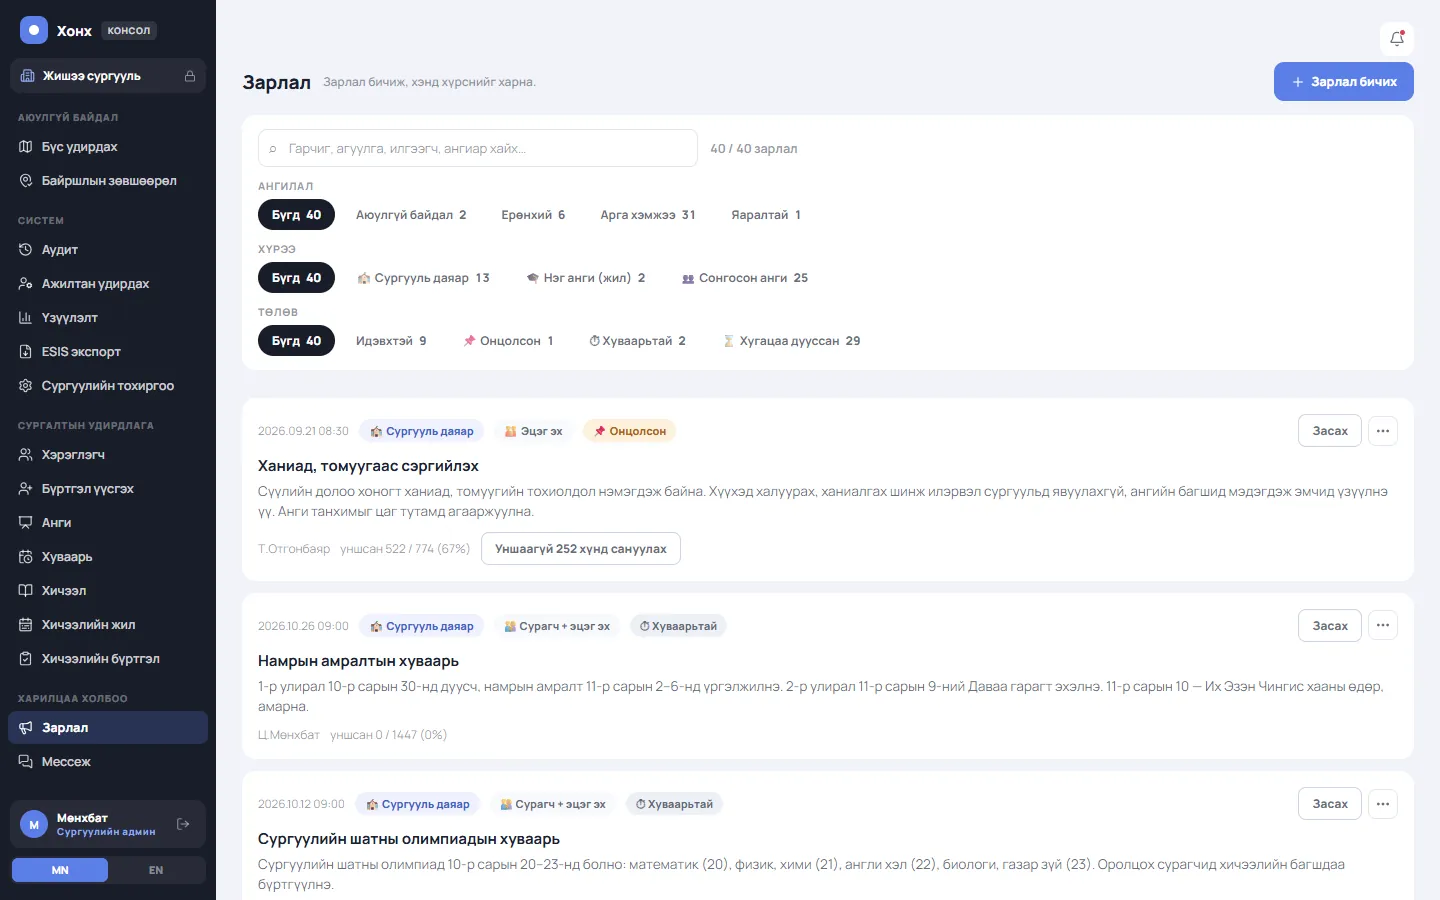Click the ESIS экспорт file icon
Screen dimensions: 1440x900
(26, 352)
